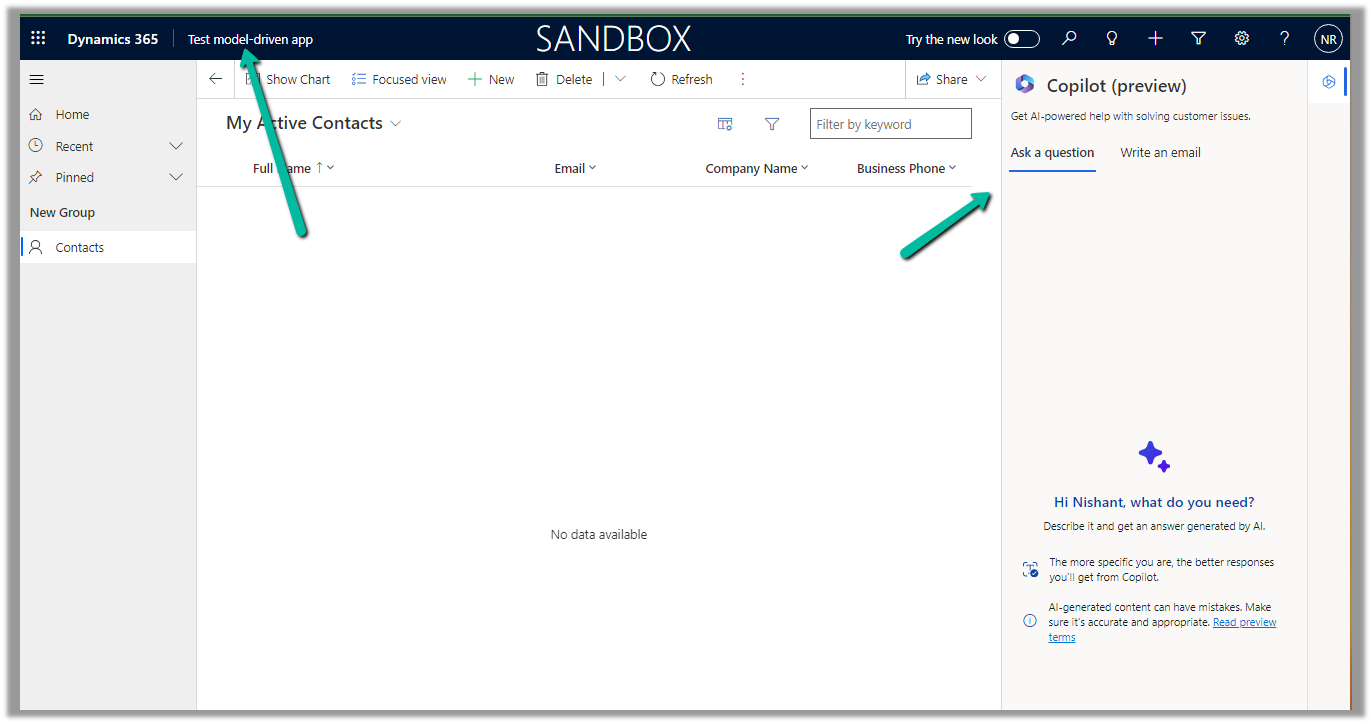Click the plus quick create icon
The height and width of the screenshot is (724, 1372).
pyautogui.click(x=1155, y=39)
